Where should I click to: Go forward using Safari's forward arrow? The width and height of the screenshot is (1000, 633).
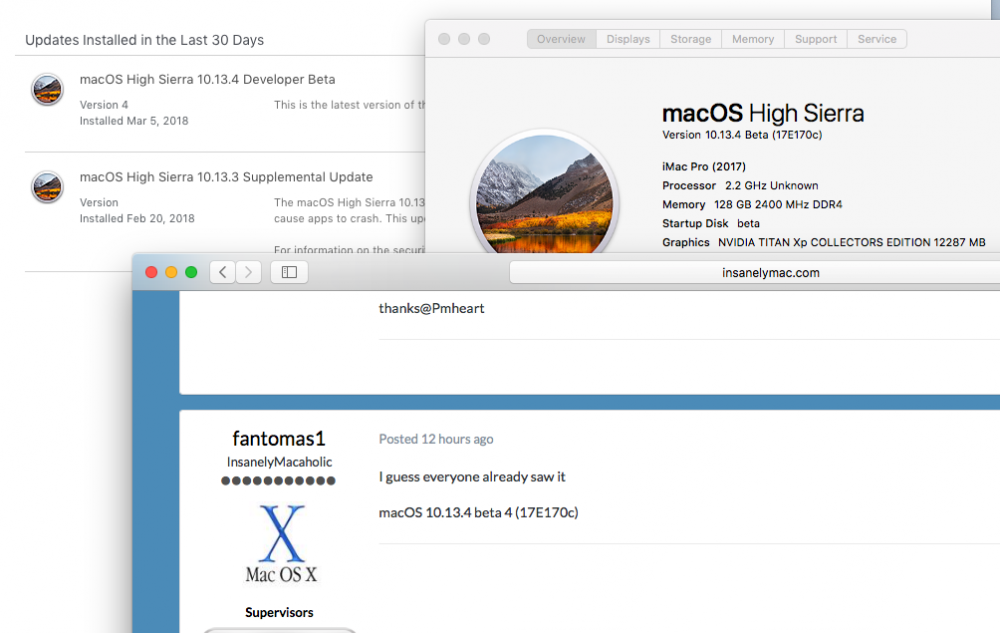(x=249, y=272)
